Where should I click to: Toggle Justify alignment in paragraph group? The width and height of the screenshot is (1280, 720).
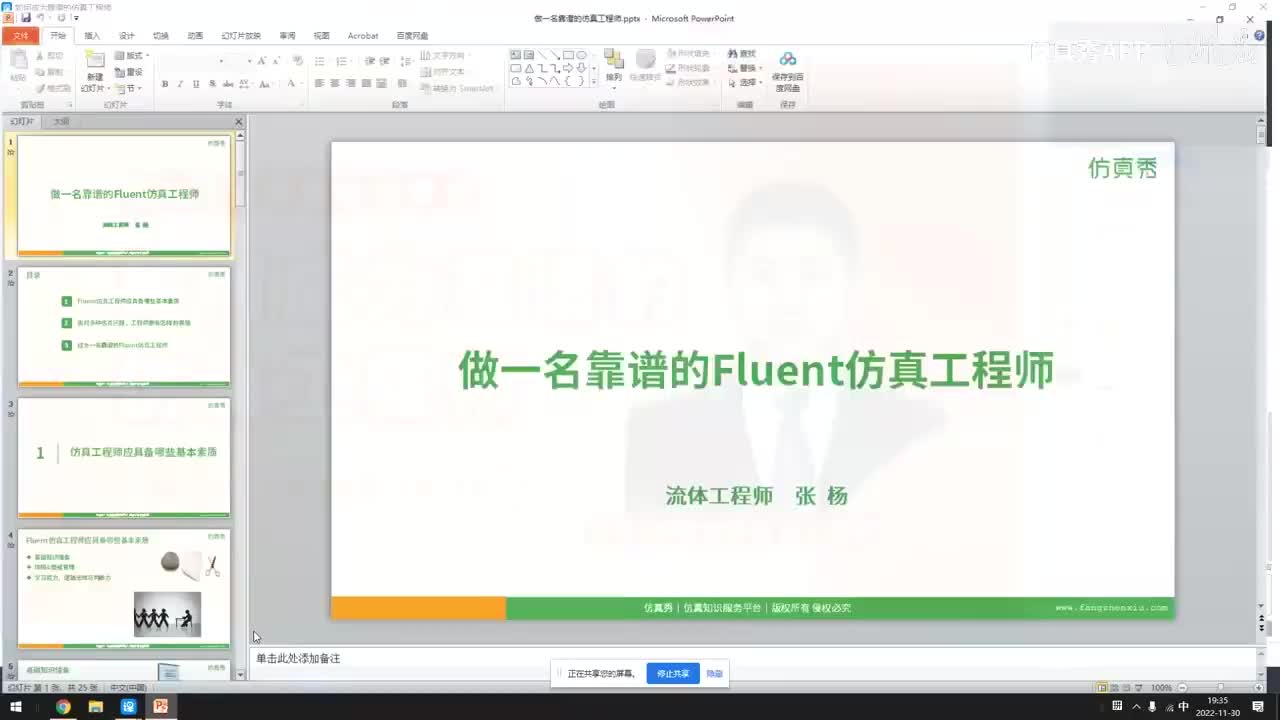click(367, 84)
